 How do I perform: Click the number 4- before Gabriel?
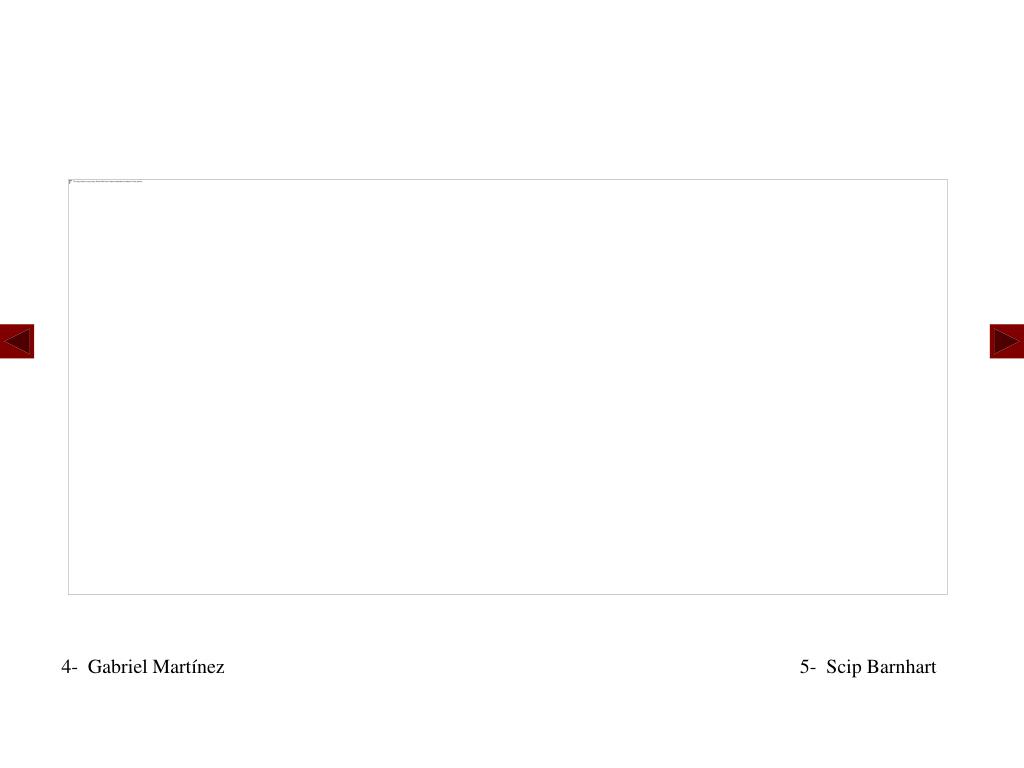tap(69, 667)
